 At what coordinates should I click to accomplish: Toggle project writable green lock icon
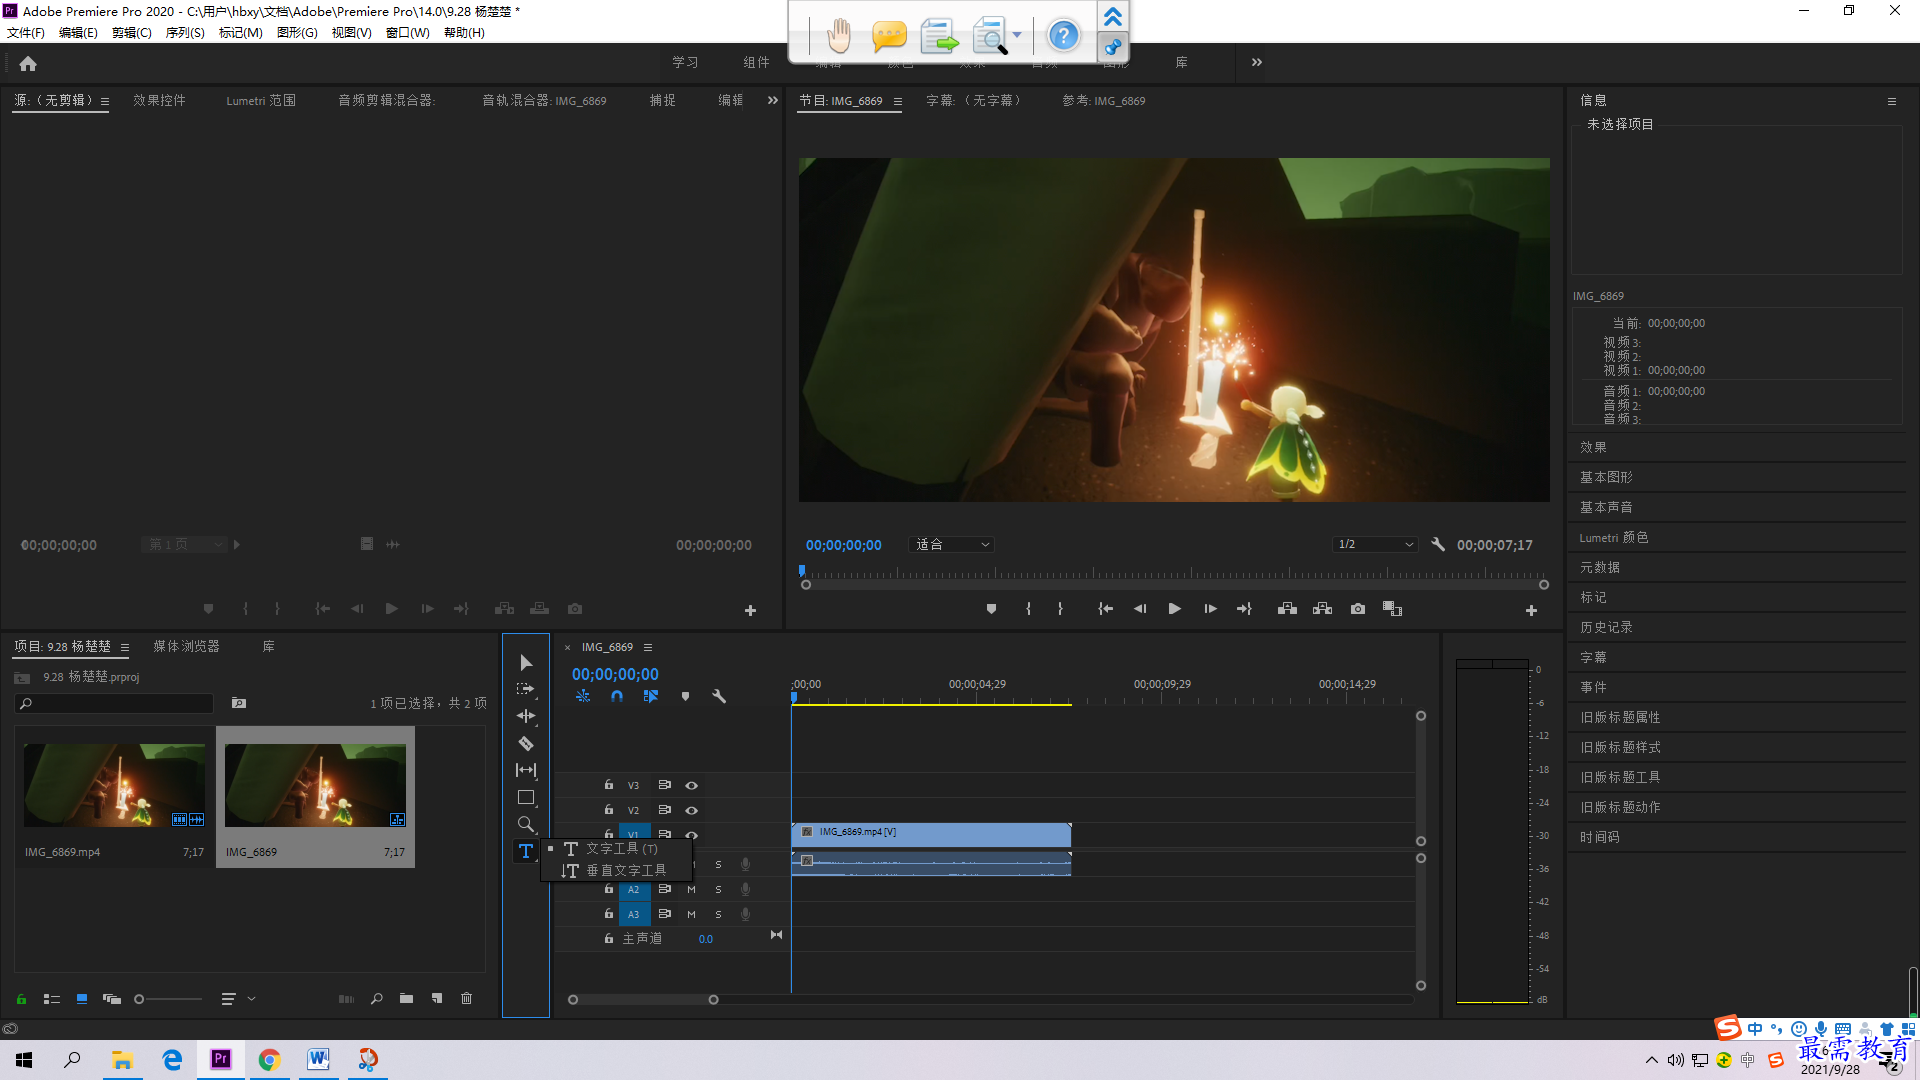pyautogui.click(x=21, y=998)
